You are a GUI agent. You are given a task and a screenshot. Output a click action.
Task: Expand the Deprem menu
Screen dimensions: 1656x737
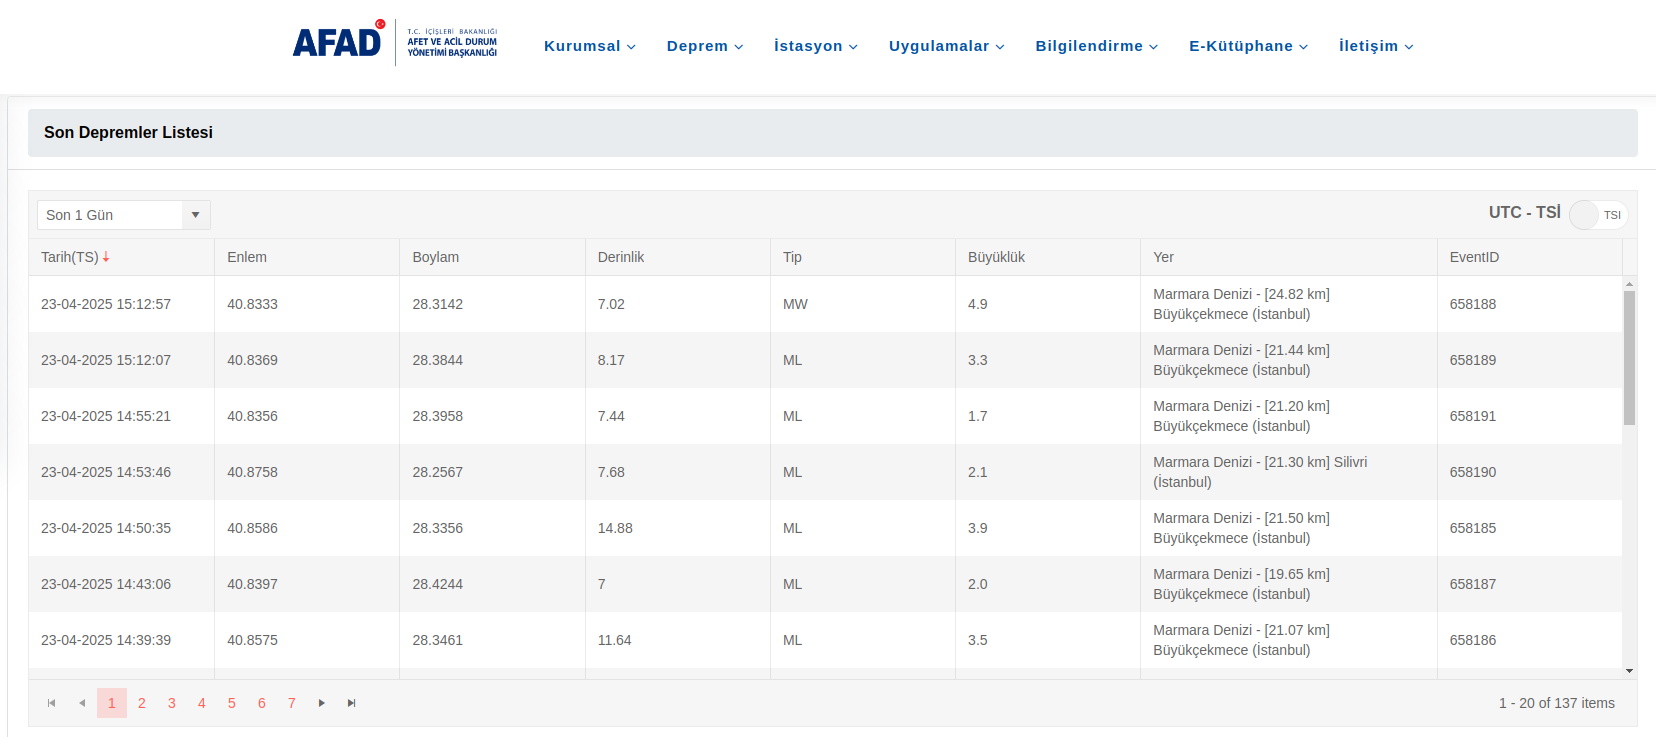[704, 46]
